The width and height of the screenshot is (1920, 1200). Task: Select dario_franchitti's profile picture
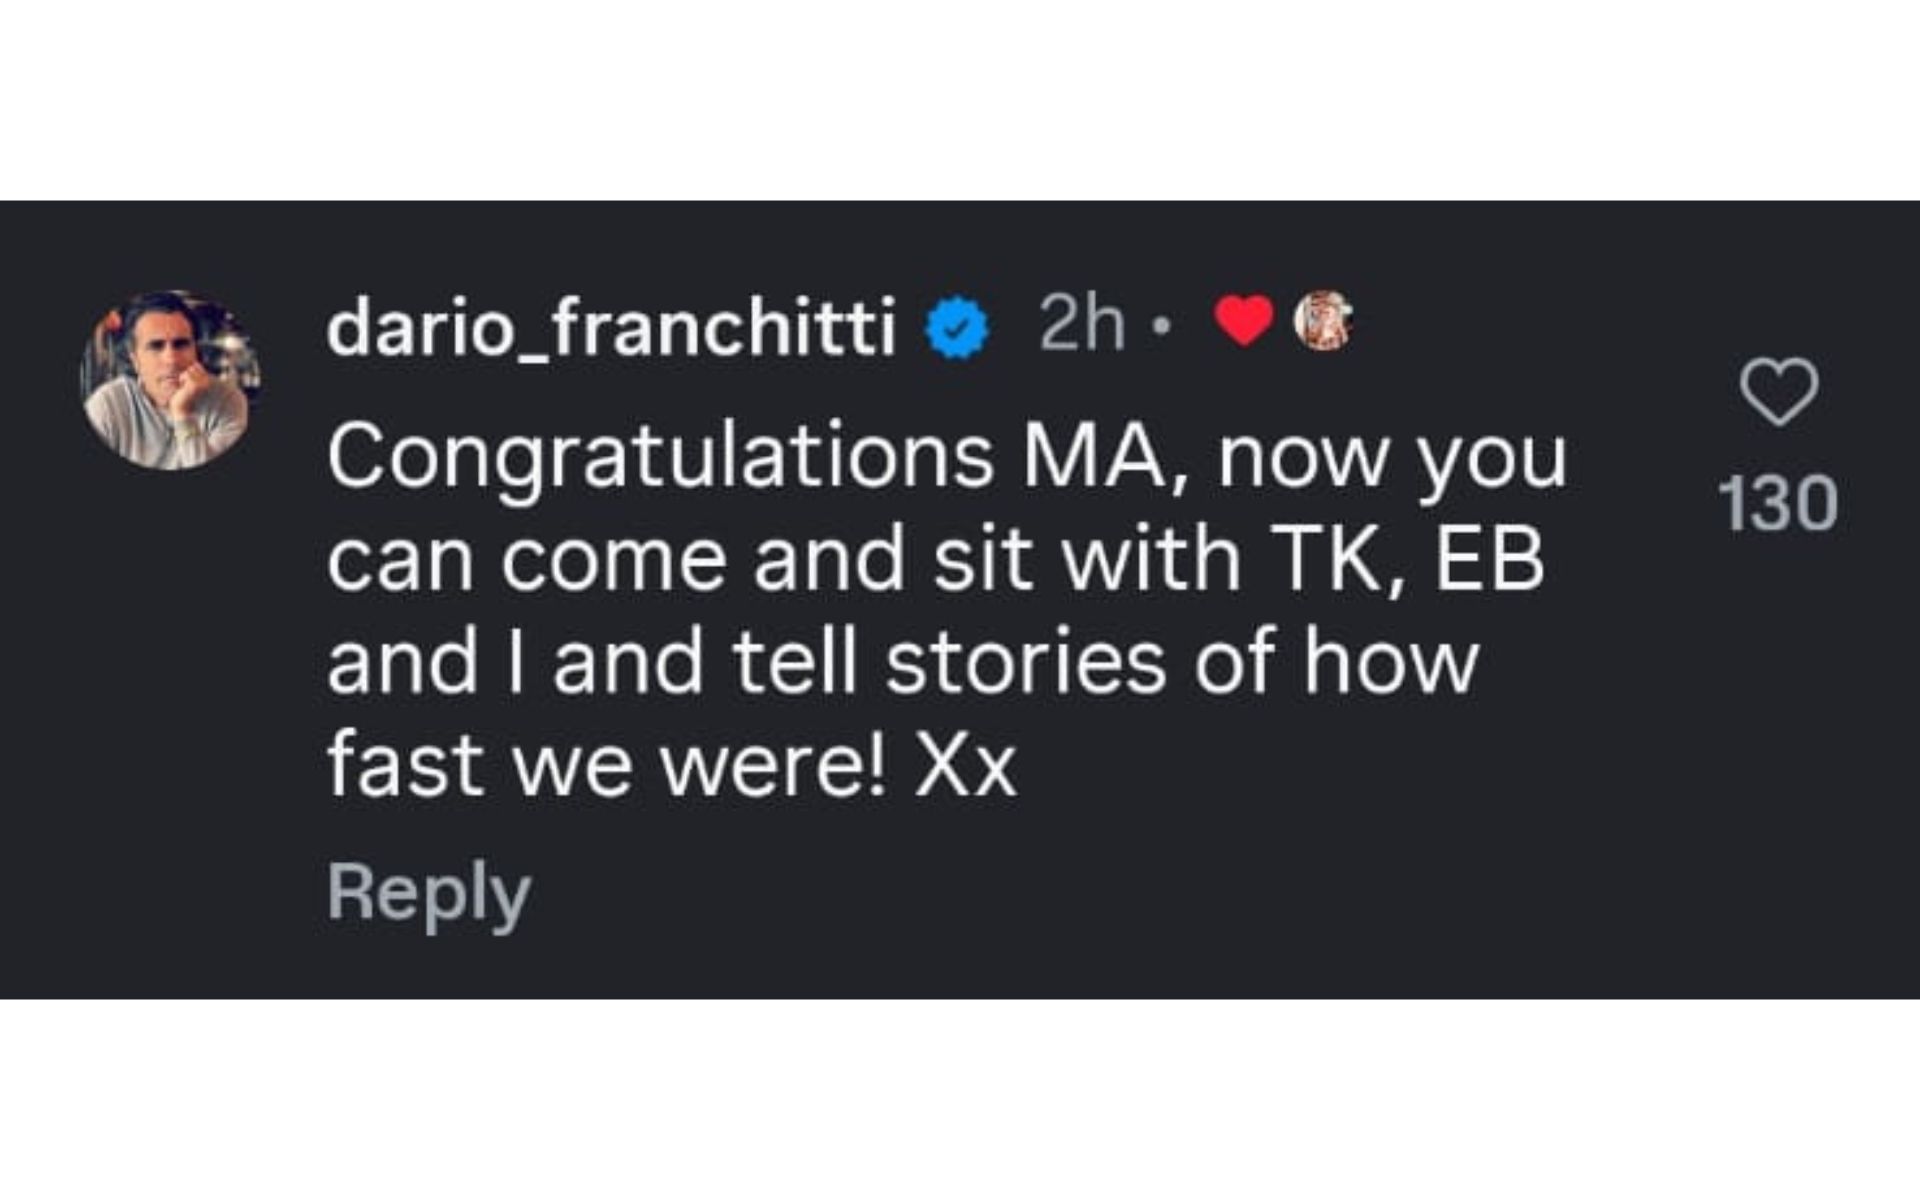click(x=168, y=375)
